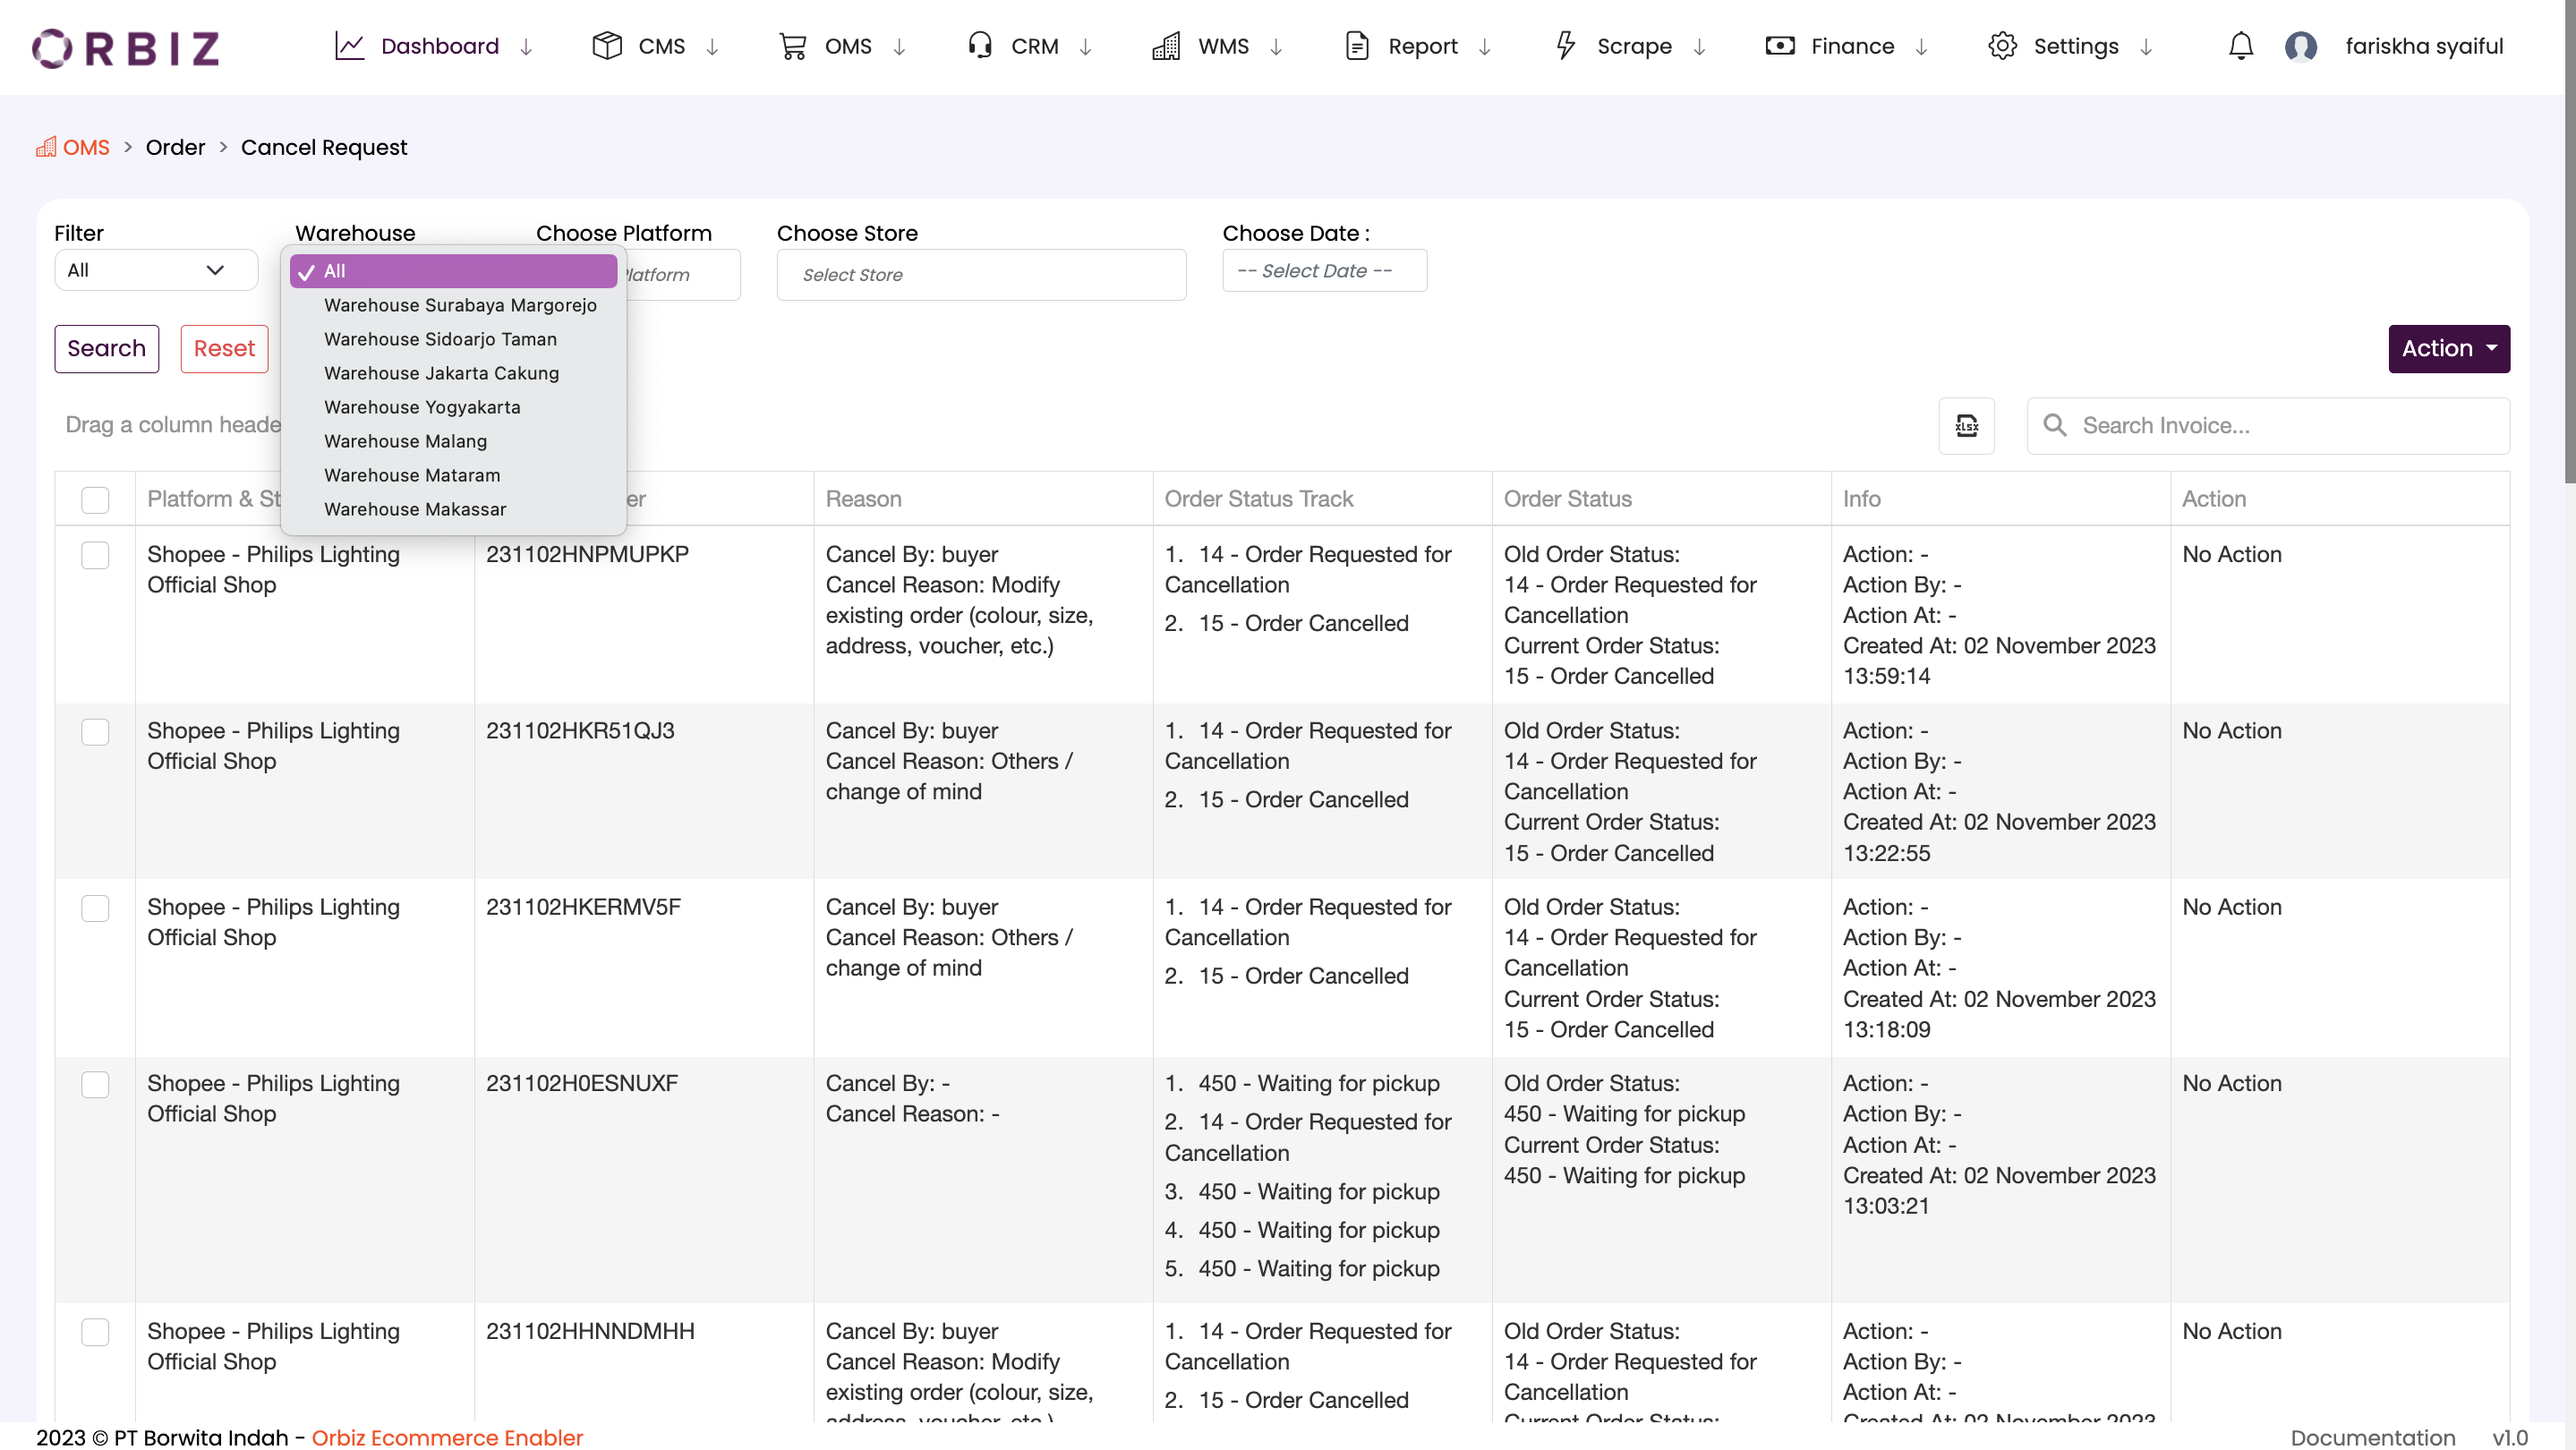Click order number 231102HKR51QJ3
The width and height of the screenshot is (2576, 1450).
pyautogui.click(x=580, y=731)
